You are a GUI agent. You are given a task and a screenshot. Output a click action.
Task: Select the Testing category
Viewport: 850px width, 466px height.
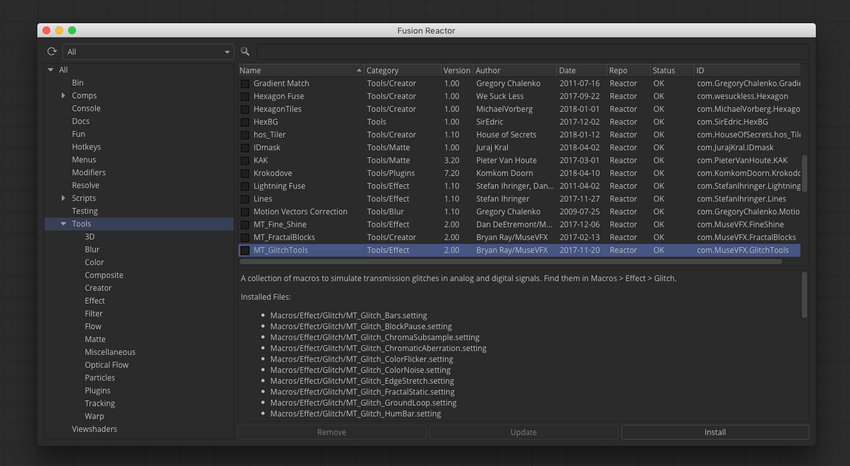(85, 211)
